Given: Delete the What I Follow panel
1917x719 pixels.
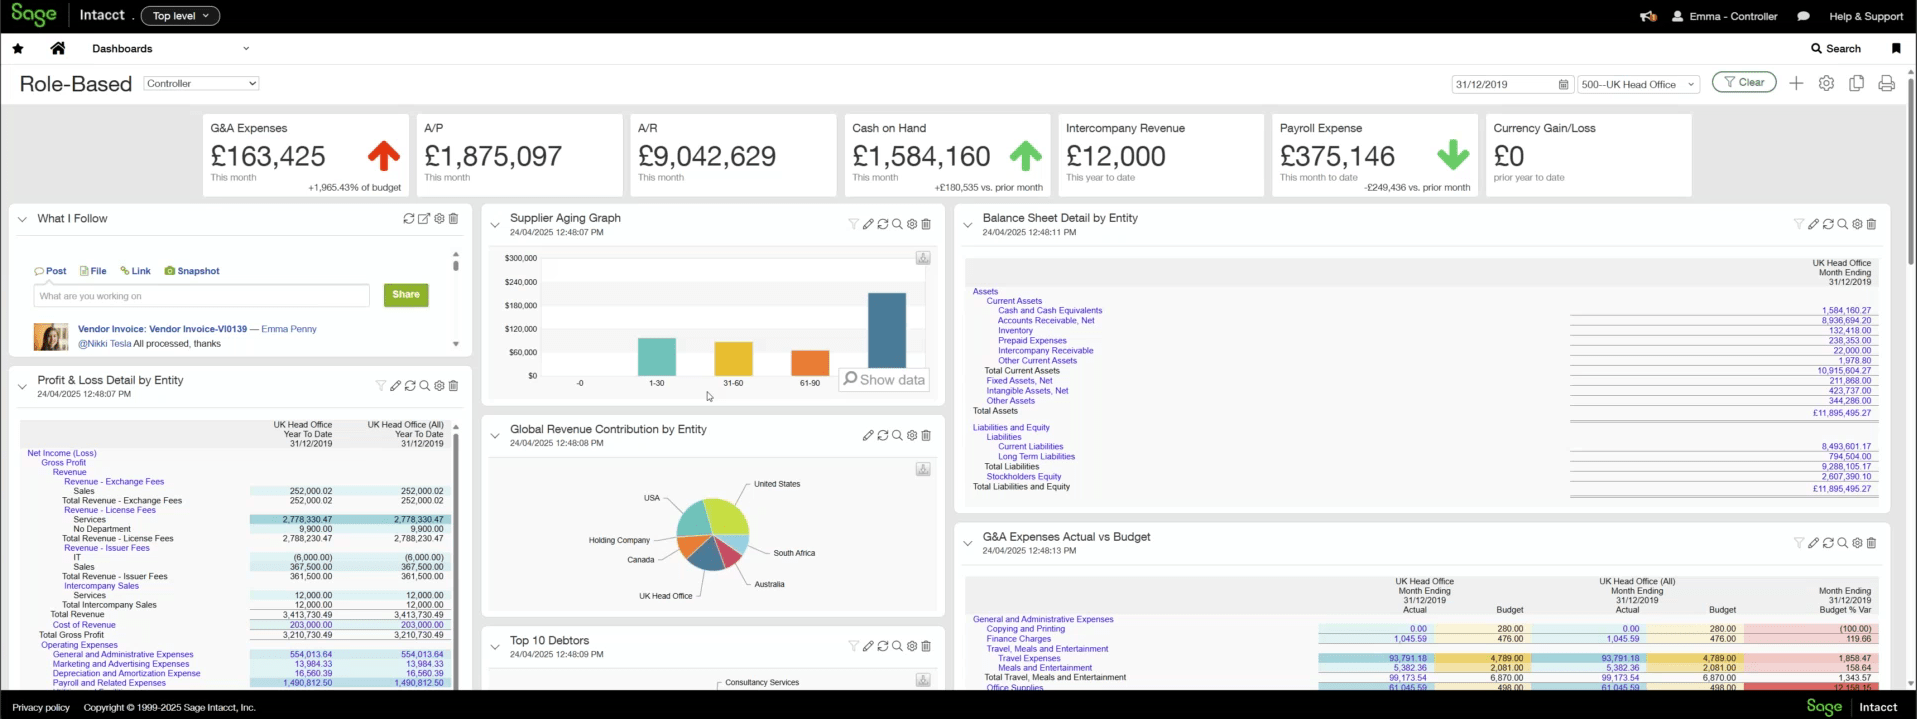Looking at the screenshot, I should point(453,218).
